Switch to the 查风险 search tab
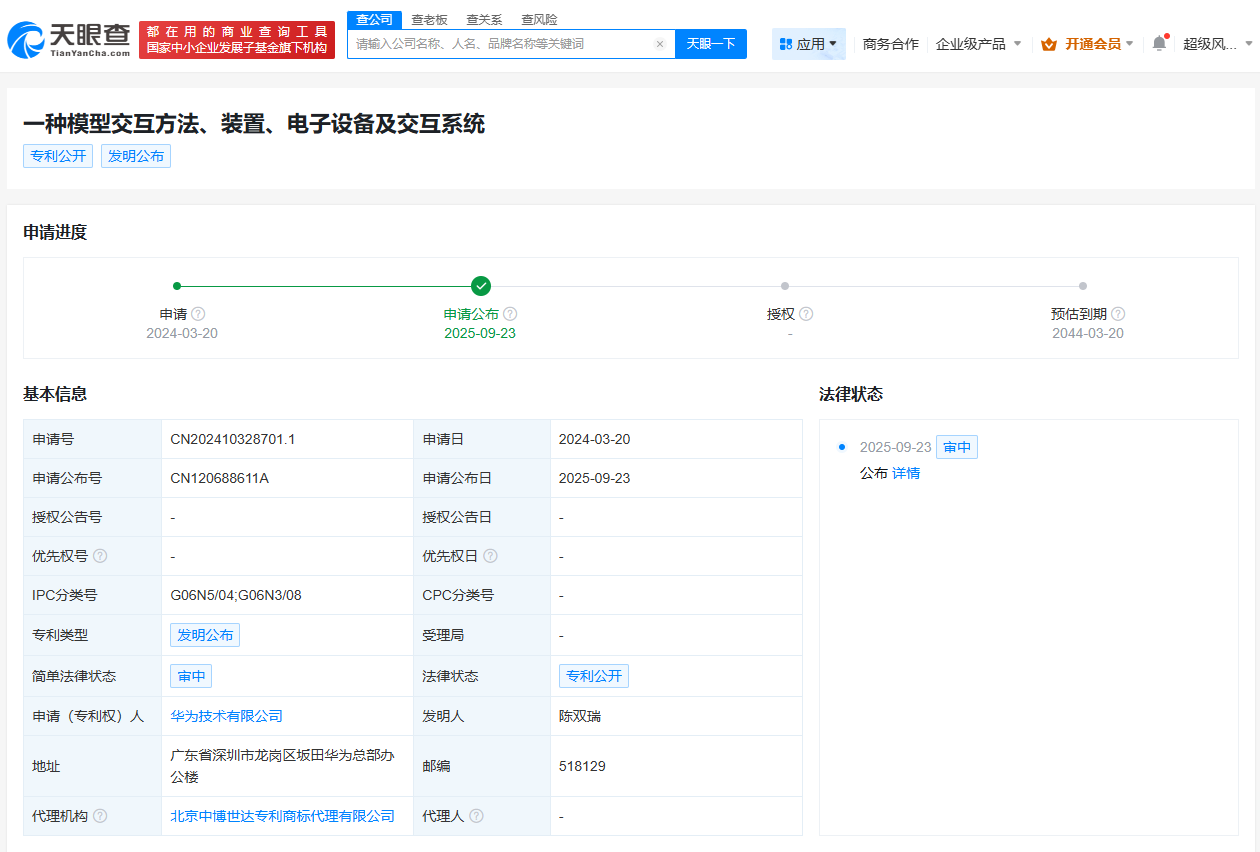 tap(538, 18)
